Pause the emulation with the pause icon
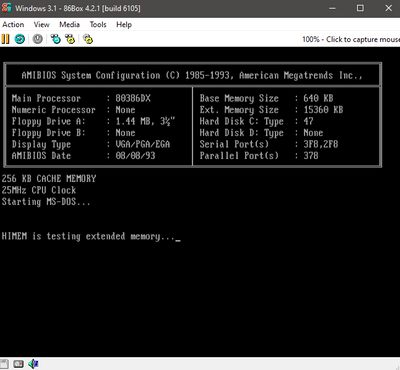The image size is (400, 370). pyautogui.click(x=5, y=39)
